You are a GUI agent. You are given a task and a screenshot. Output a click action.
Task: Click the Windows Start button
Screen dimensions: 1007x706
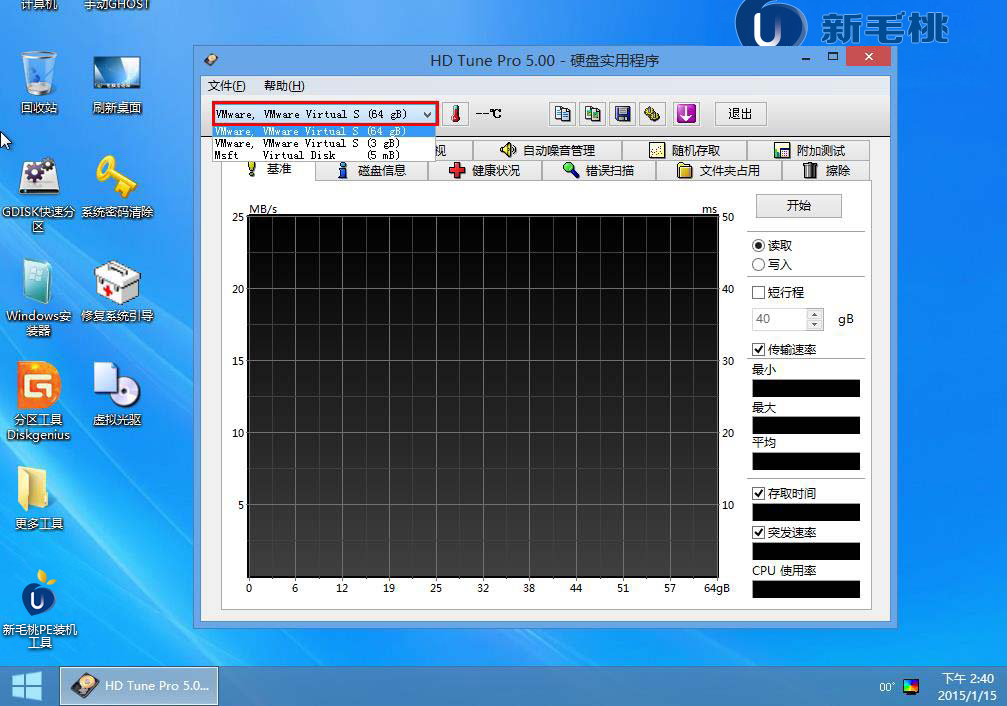click(27, 685)
